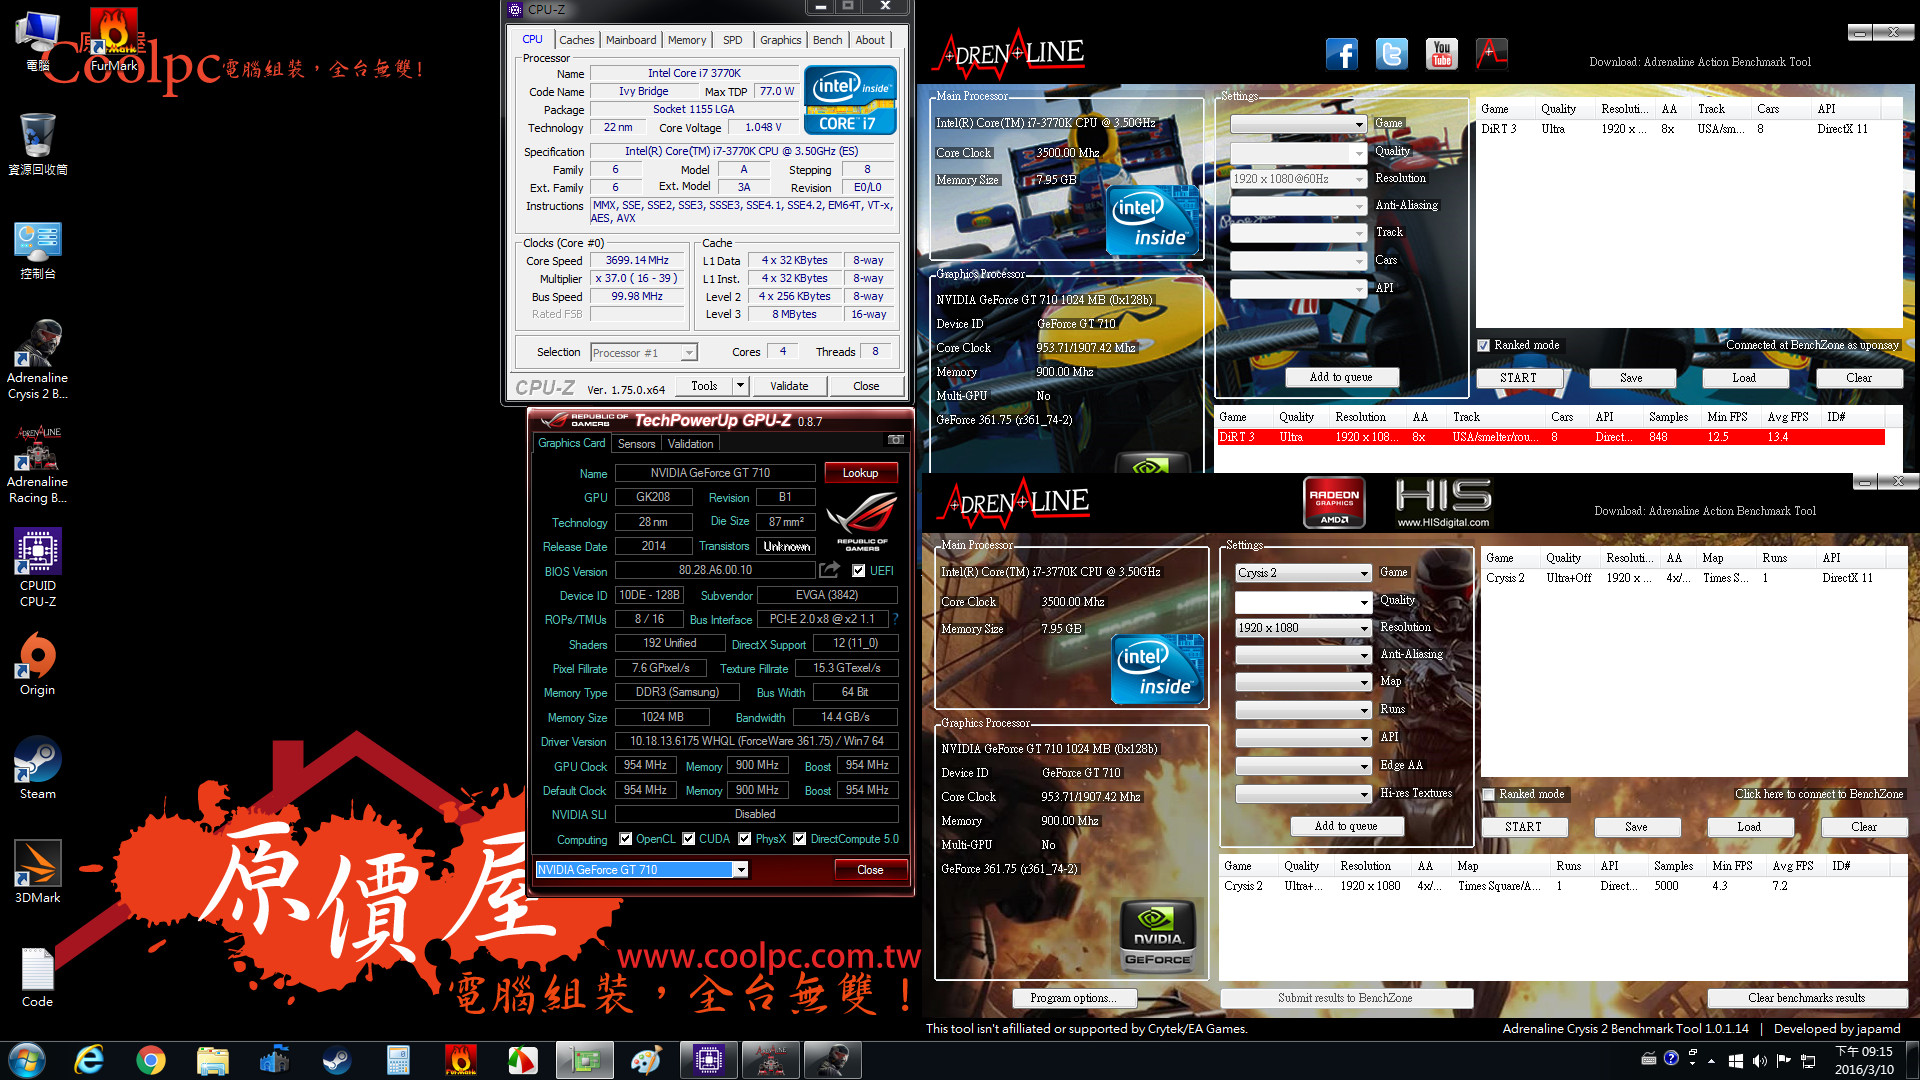Expand the 1920 x 1080@60Hz resolution dropdown
Image resolution: width=1920 pixels, height=1080 pixels.
[1298, 179]
